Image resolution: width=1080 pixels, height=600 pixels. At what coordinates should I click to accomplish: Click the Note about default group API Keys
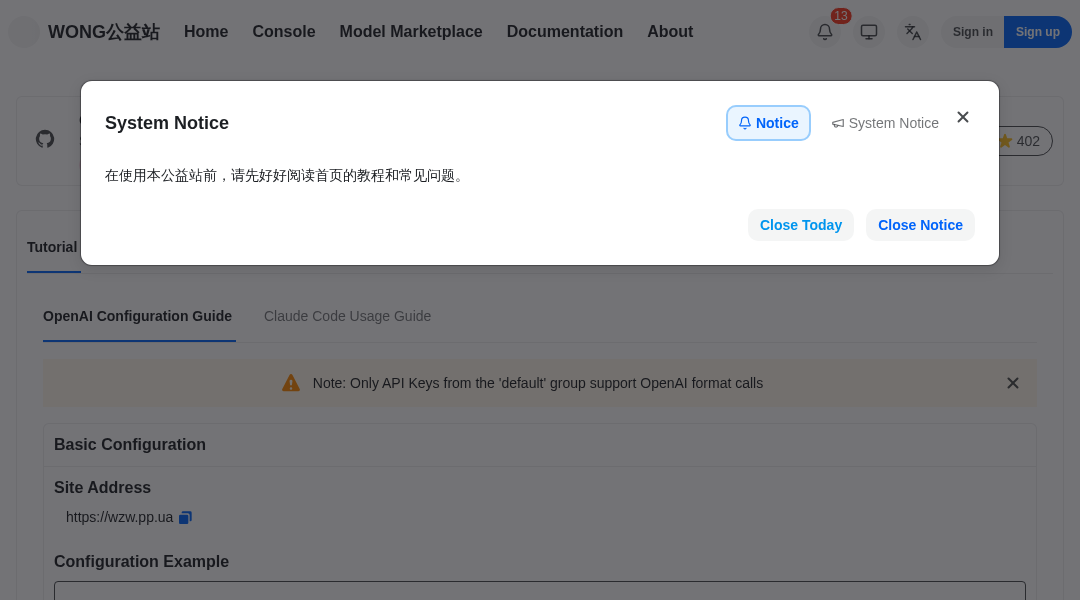click(x=538, y=383)
